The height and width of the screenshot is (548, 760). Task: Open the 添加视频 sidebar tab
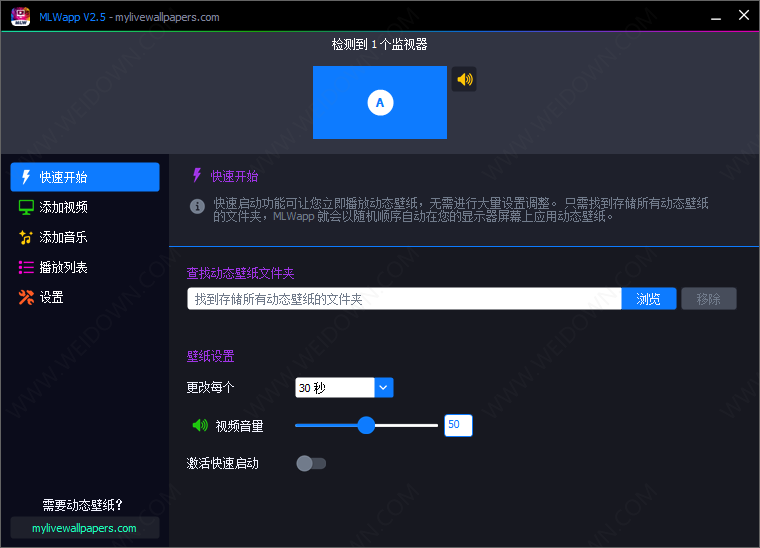85,207
